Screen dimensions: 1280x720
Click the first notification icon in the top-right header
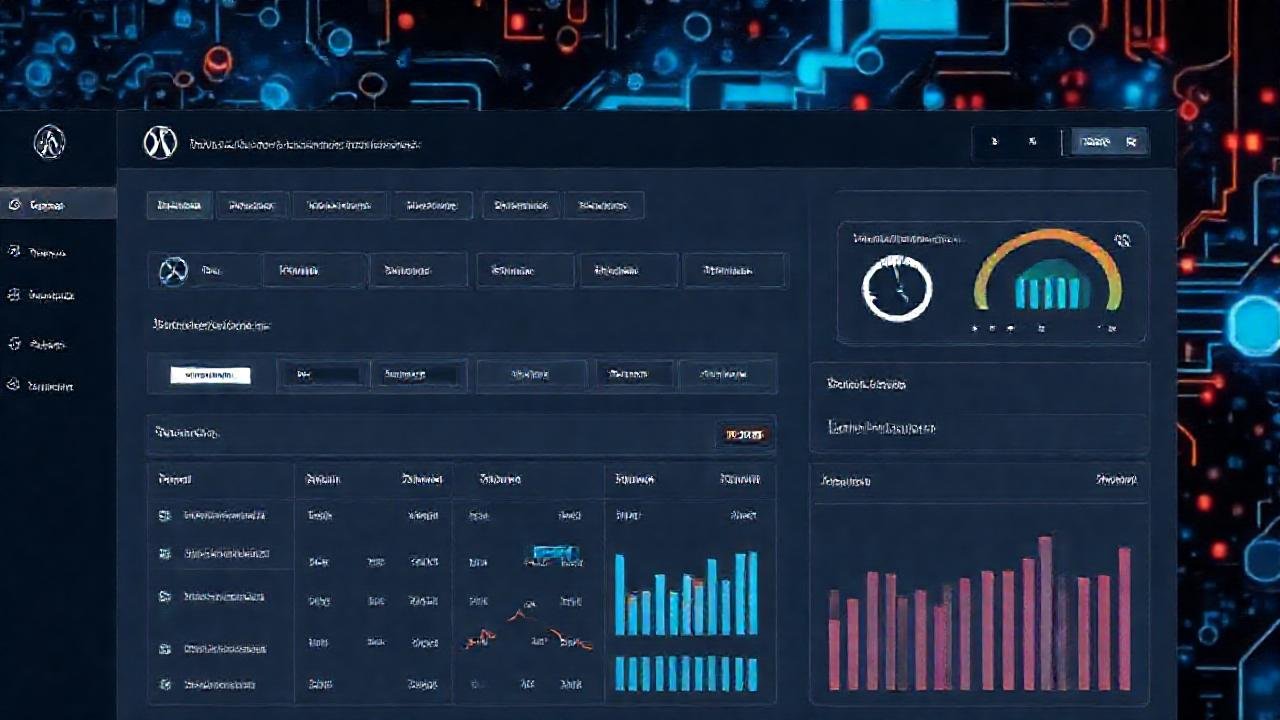(x=994, y=141)
